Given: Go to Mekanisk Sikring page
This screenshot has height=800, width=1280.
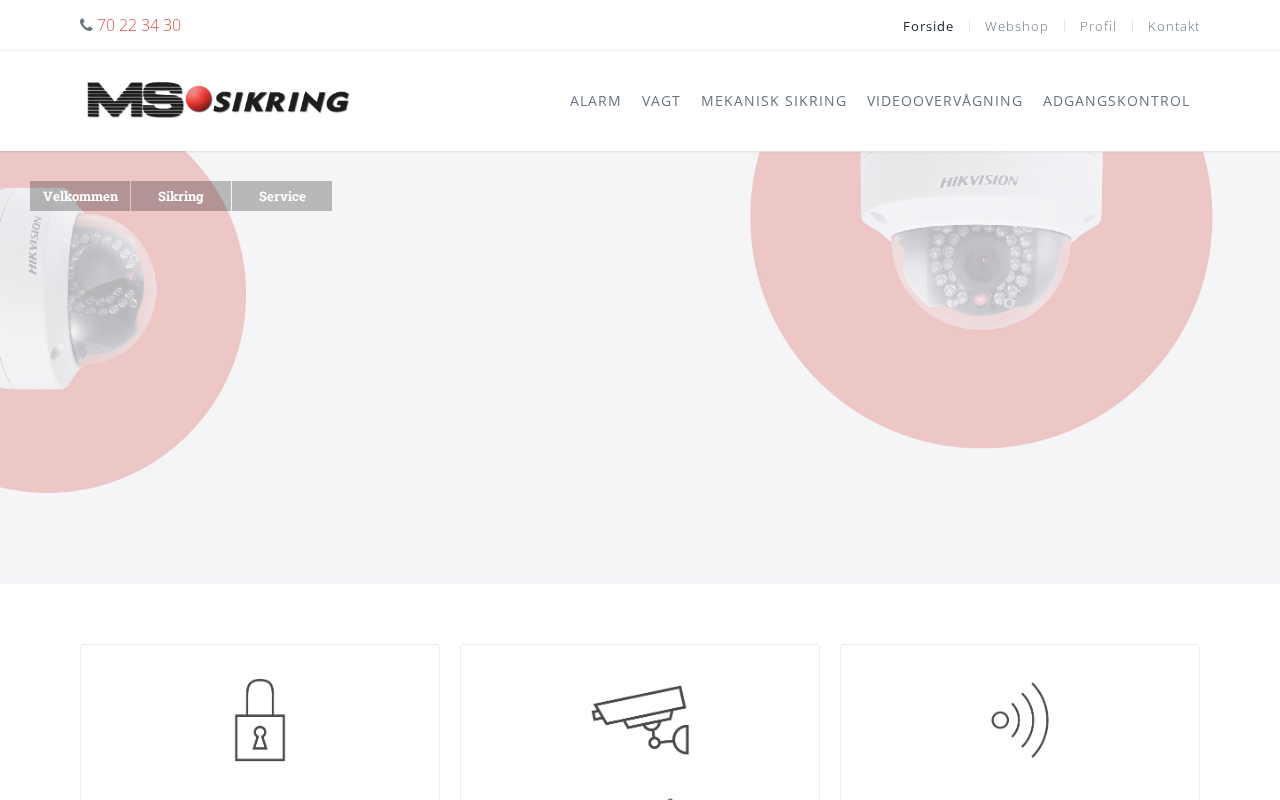Looking at the screenshot, I should (x=774, y=101).
